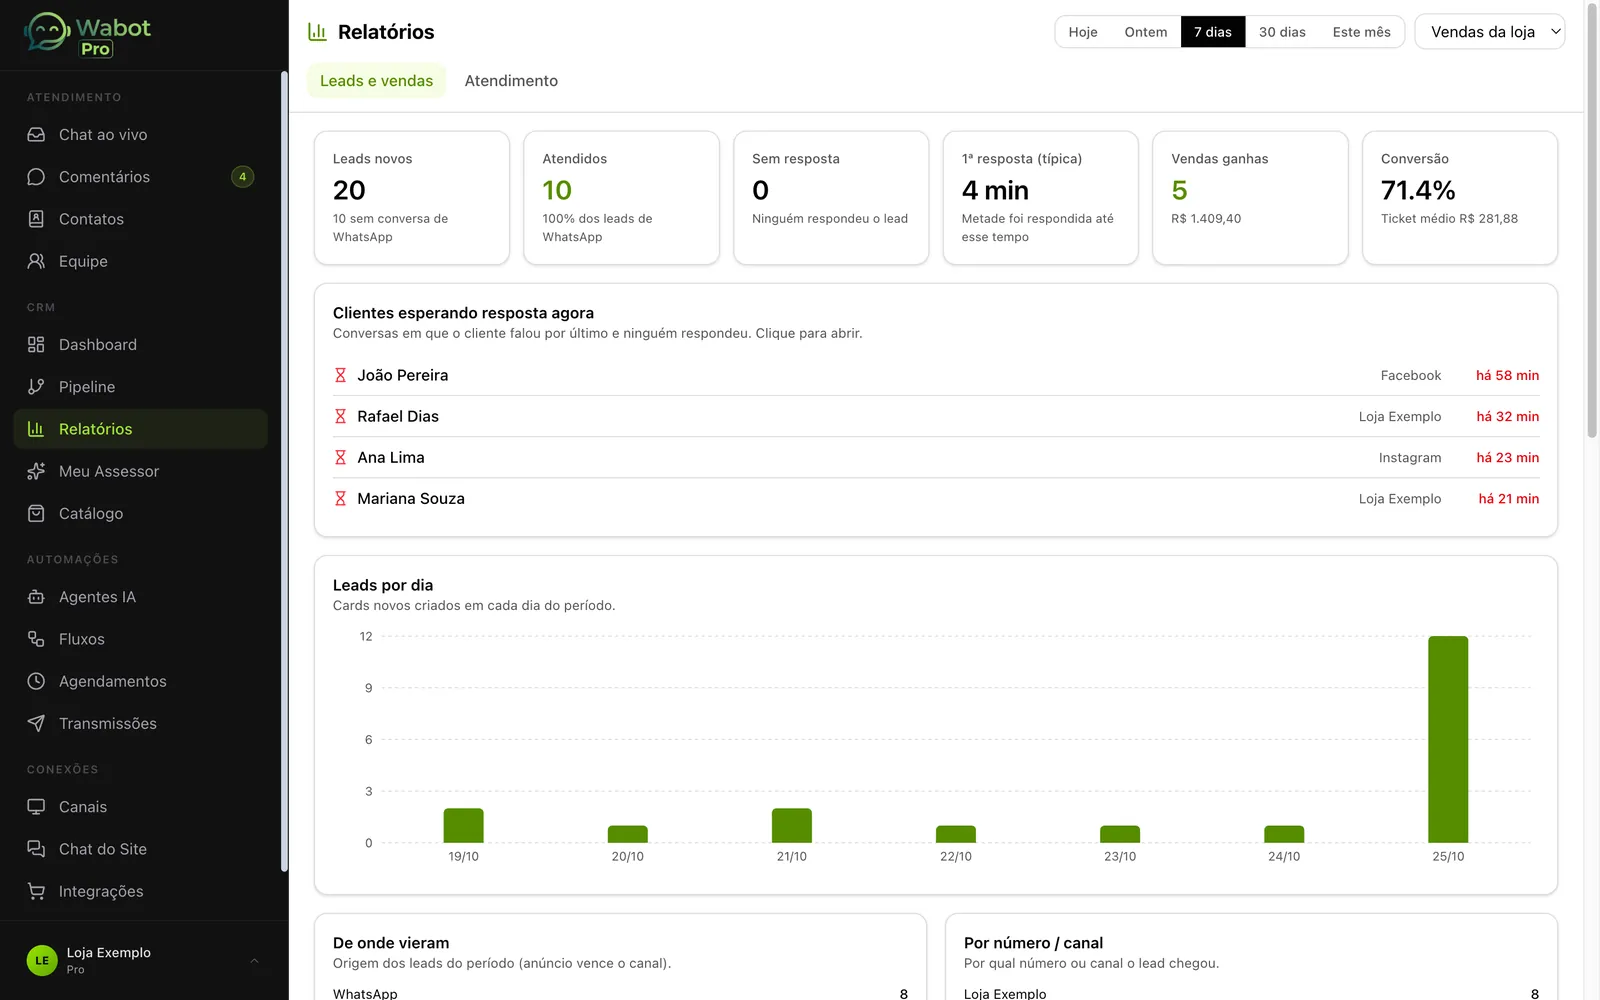Select the Ontem period filter
The width and height of the screenshot is (1600, 1000).
[1146, 32]
